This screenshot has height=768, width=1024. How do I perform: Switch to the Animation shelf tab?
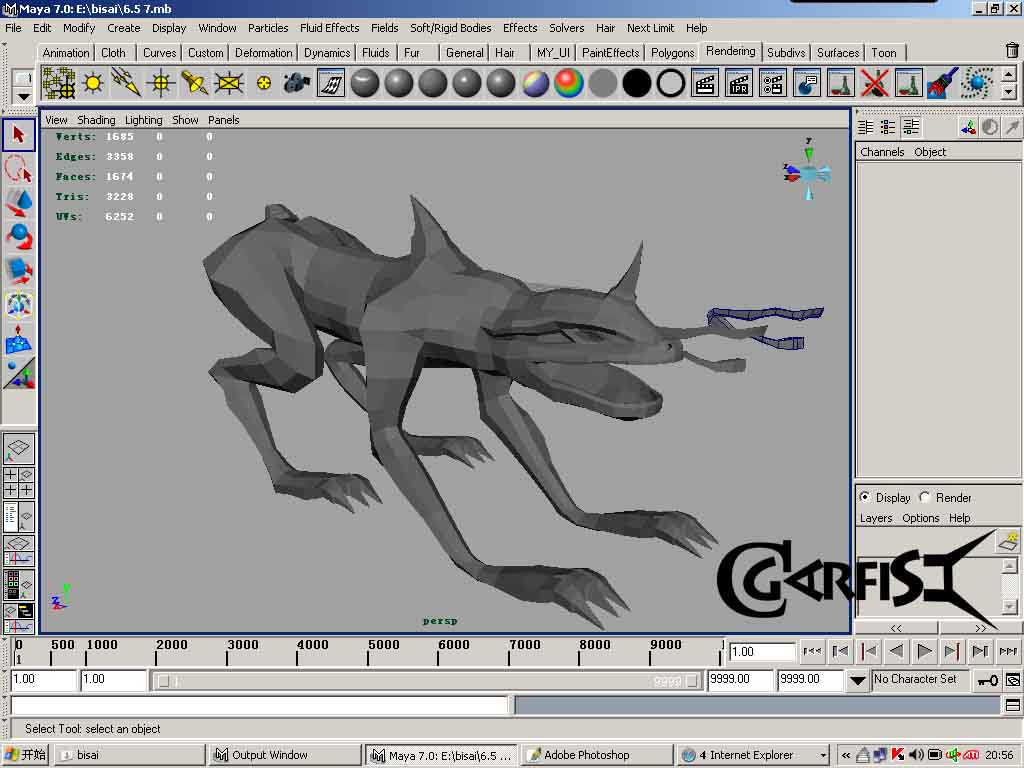(x=65, y=53)
